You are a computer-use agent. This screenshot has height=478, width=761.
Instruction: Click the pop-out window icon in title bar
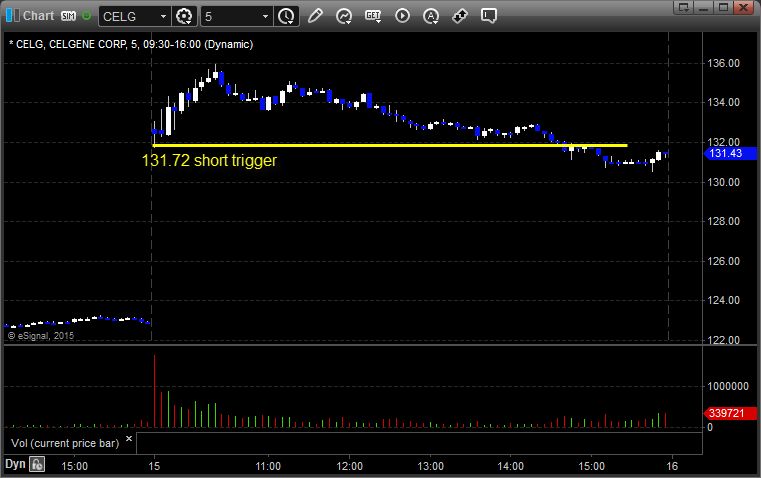683,7
